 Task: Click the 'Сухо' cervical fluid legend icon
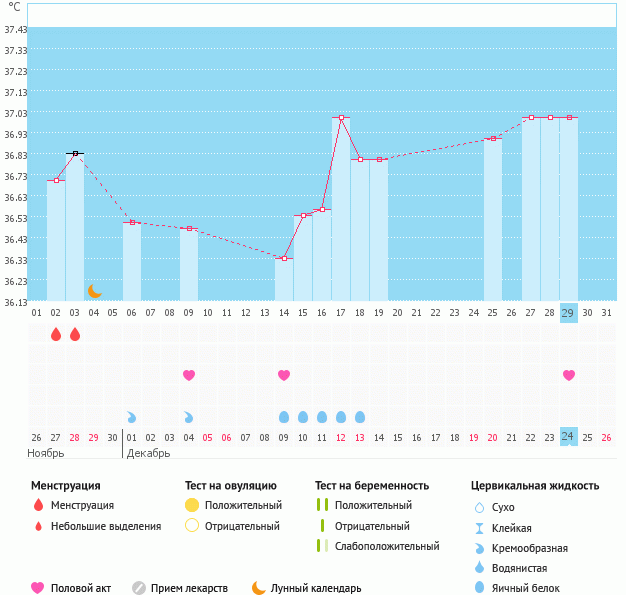479,508
